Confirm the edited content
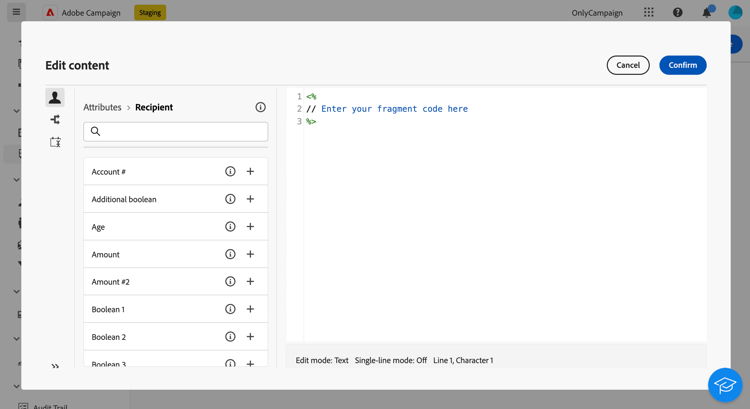 pyautogui.click(x=683, y=65)
